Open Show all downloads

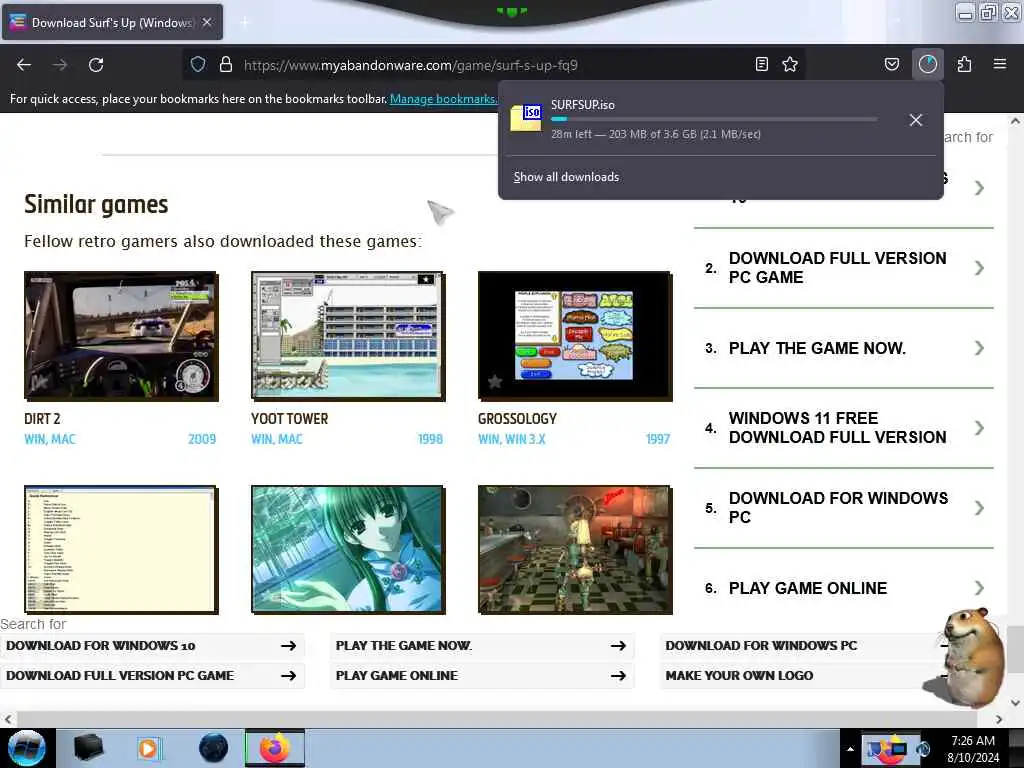point(566,177)
